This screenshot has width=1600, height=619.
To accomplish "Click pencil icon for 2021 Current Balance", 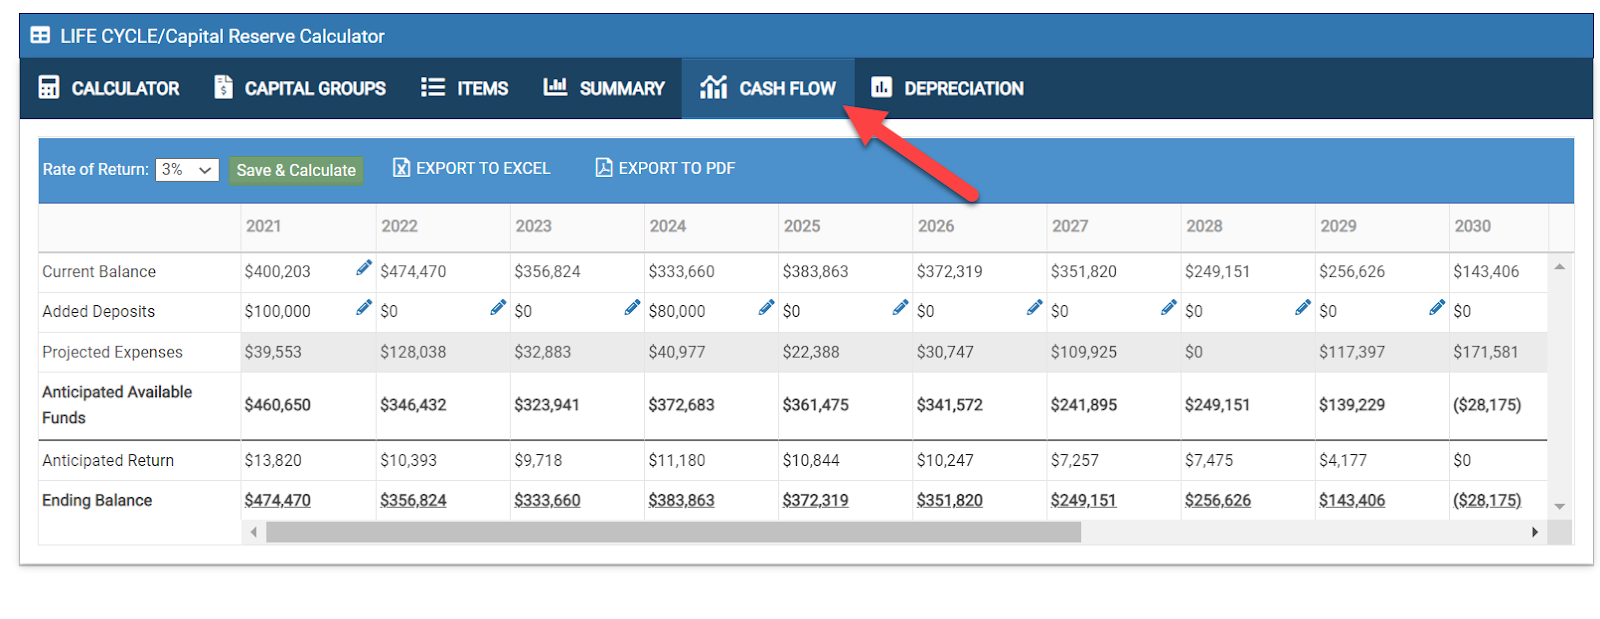I will point(364,267).
